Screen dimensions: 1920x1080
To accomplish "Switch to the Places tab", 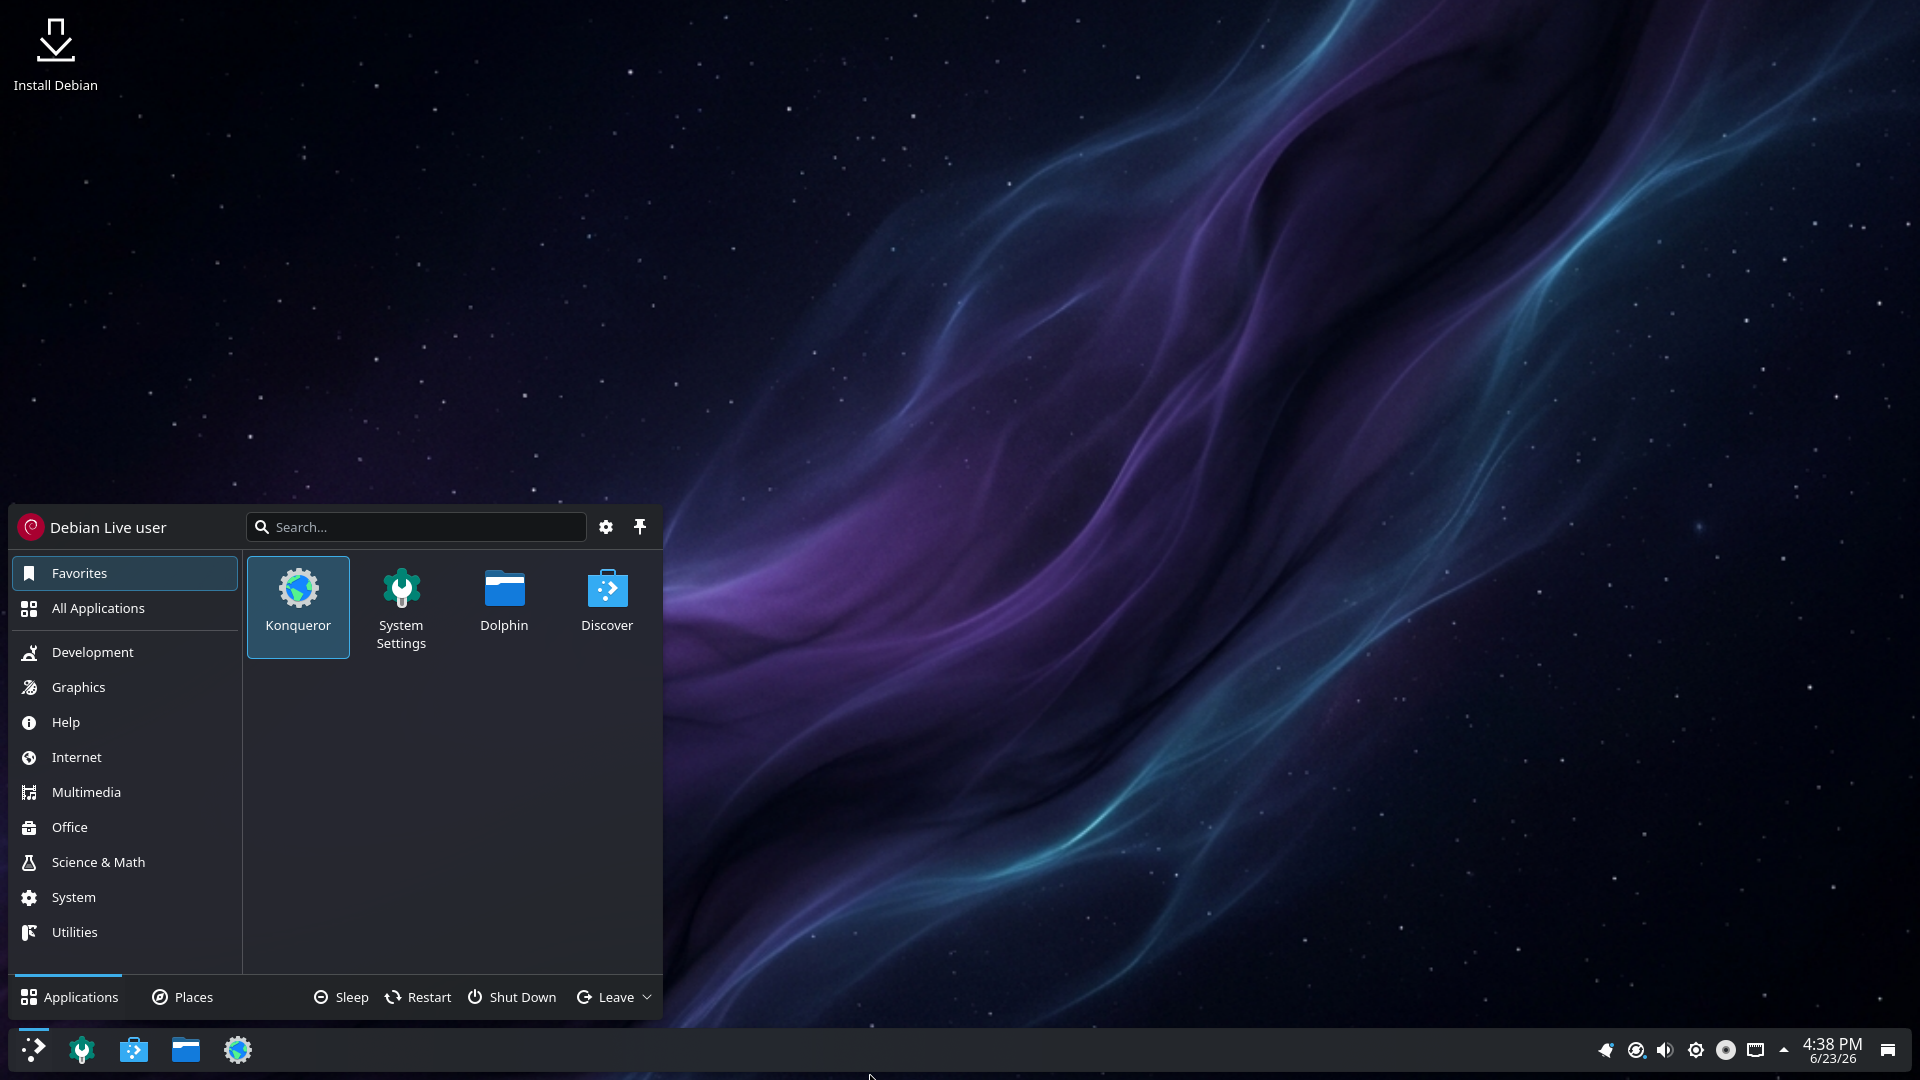I will (182, 997).
